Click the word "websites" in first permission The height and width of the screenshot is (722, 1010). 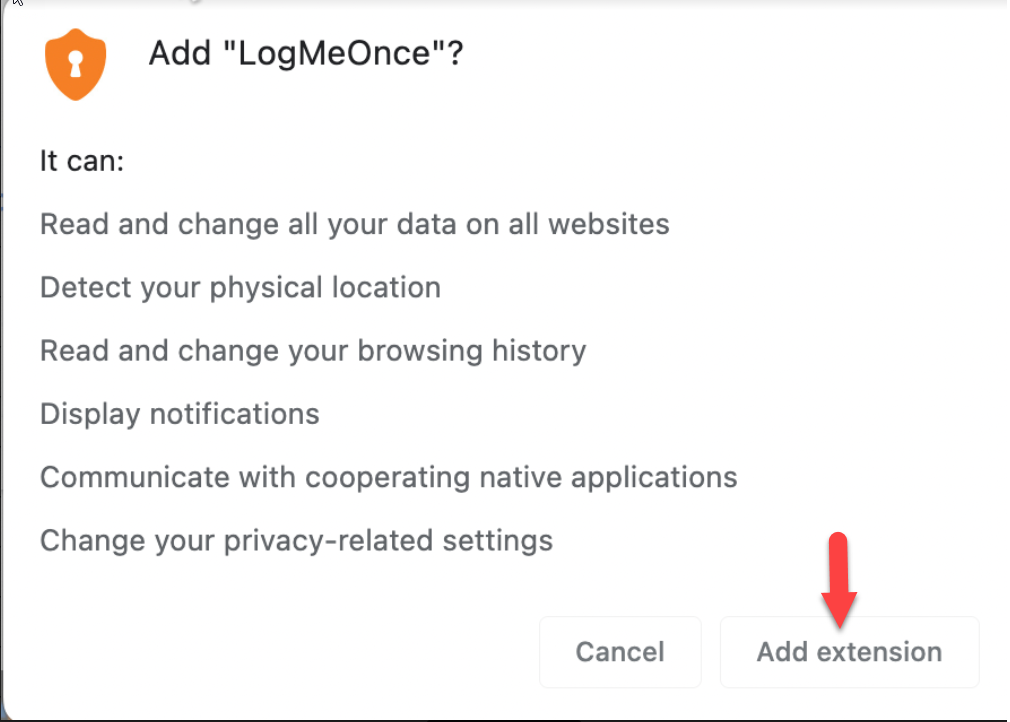click(x=609, y=224)
